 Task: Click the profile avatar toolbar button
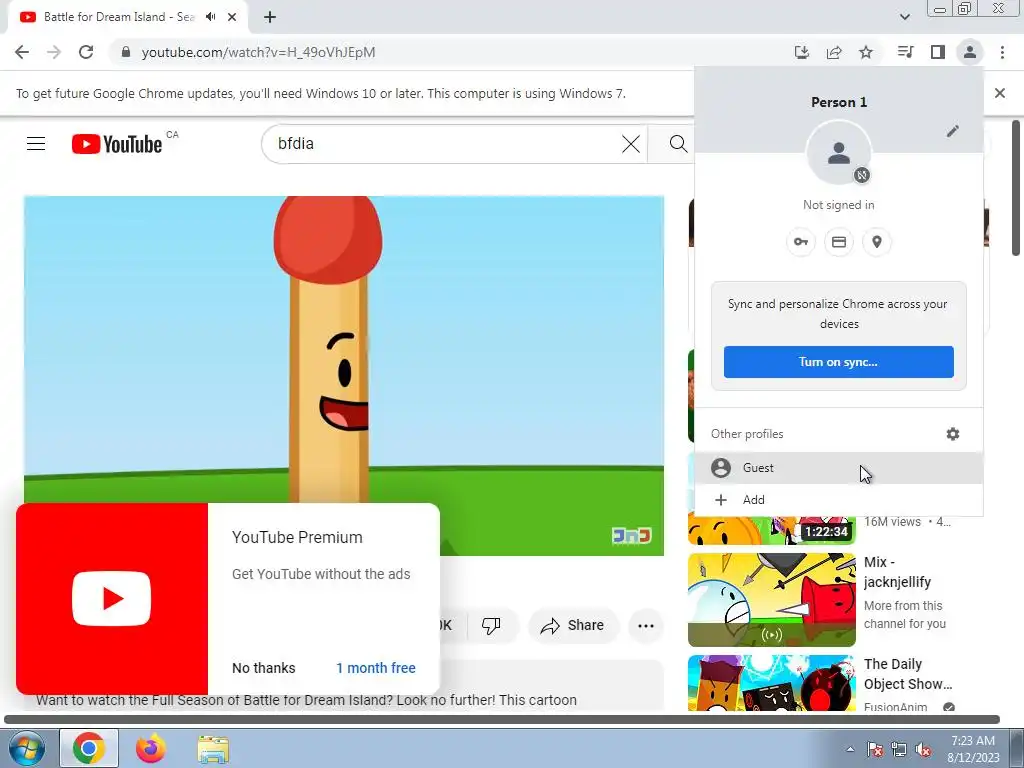pyautogui.click(x=970, y=52)
